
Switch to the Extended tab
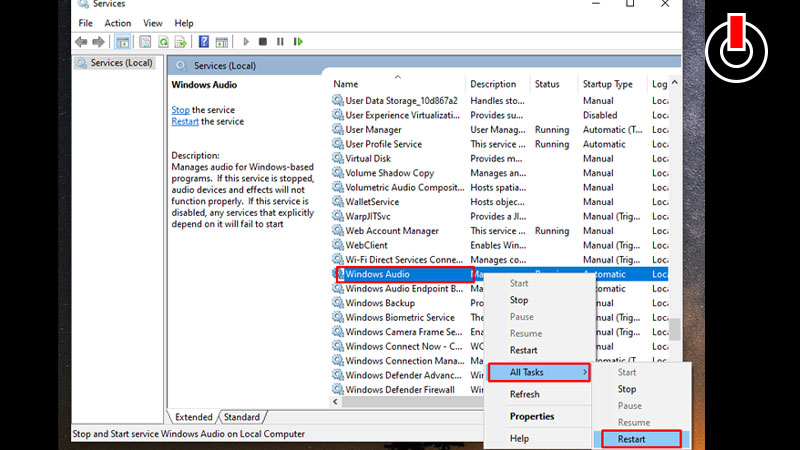tap(193, 417)
